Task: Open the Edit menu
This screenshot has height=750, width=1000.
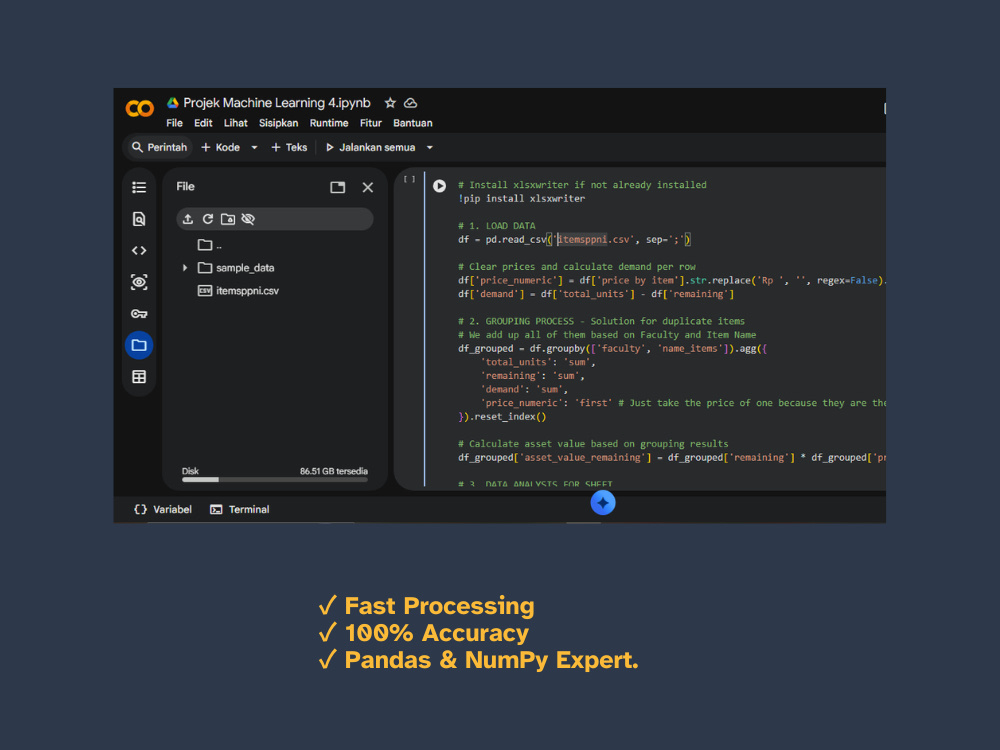Action: click(203, 123)
